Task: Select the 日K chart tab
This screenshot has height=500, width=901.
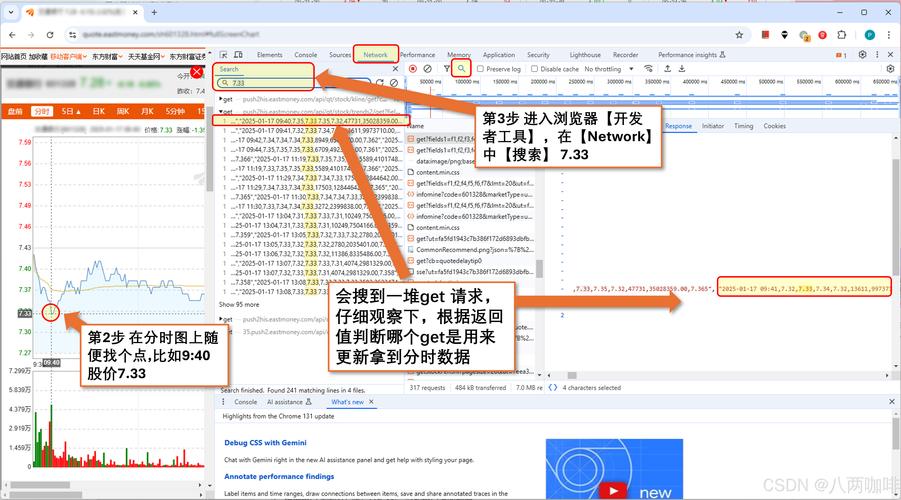Action: point(99,111)
